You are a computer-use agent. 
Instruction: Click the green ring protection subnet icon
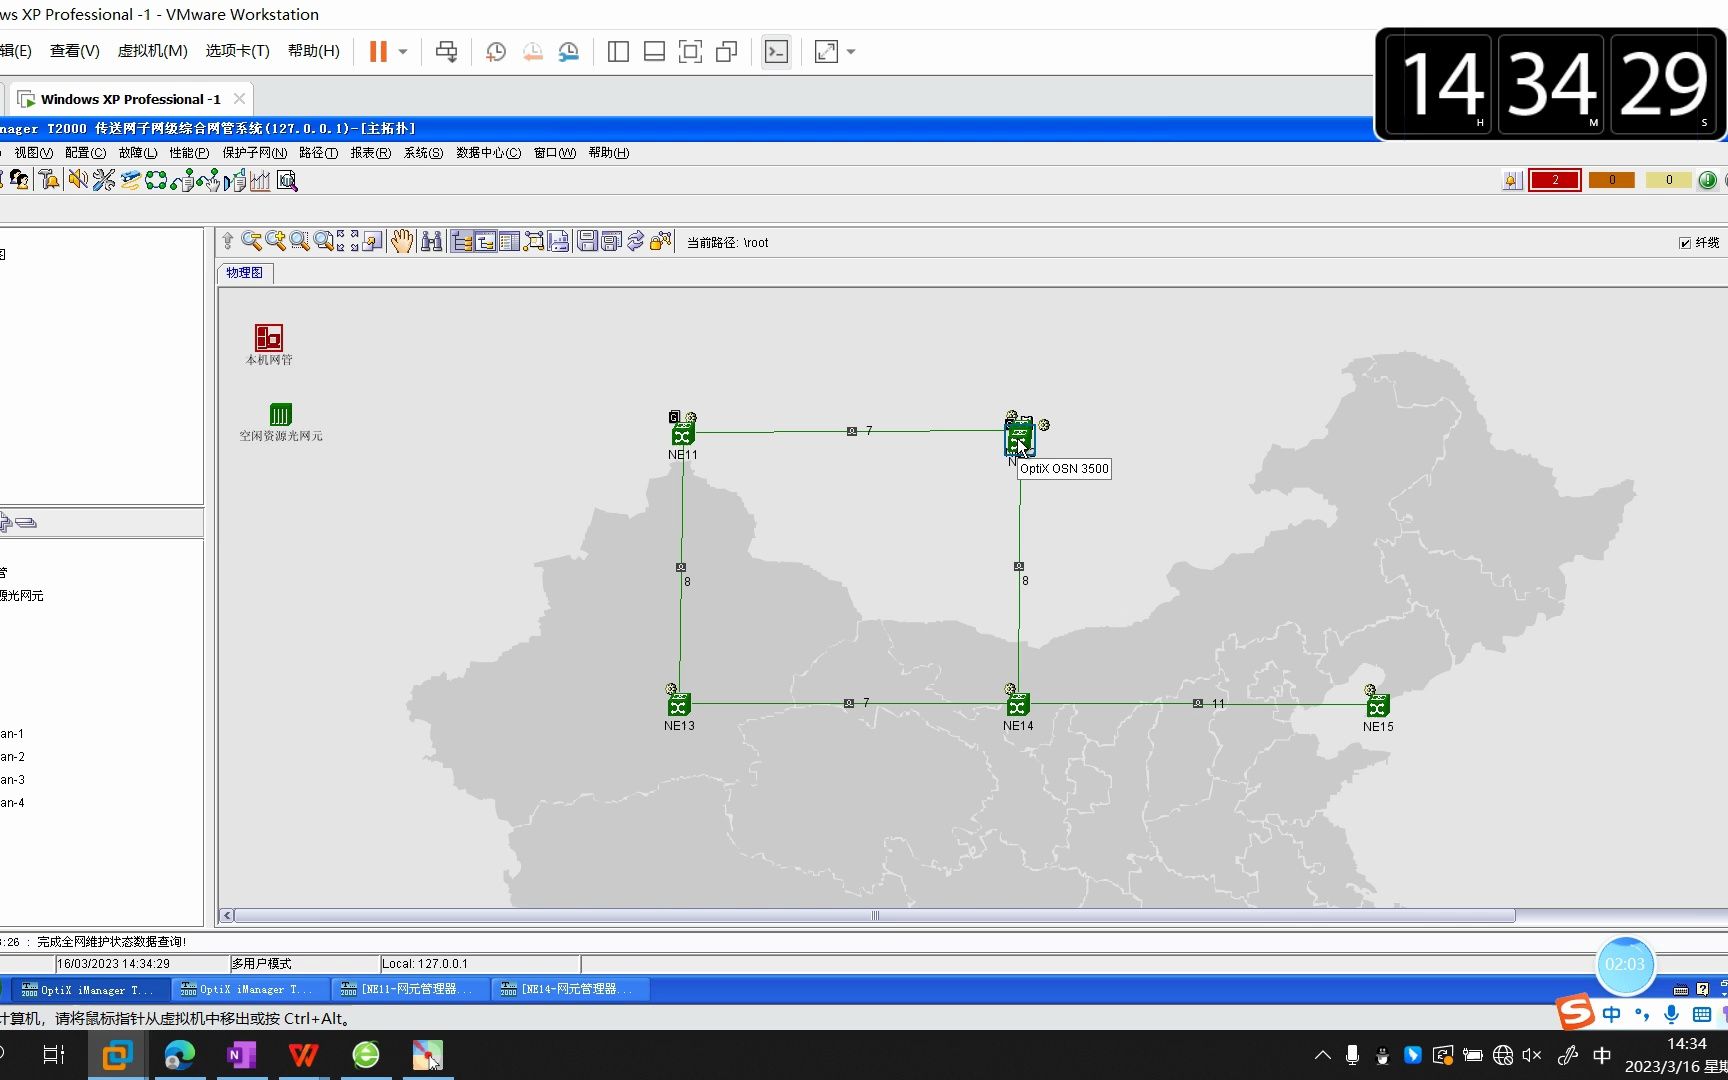coord(156,180)
